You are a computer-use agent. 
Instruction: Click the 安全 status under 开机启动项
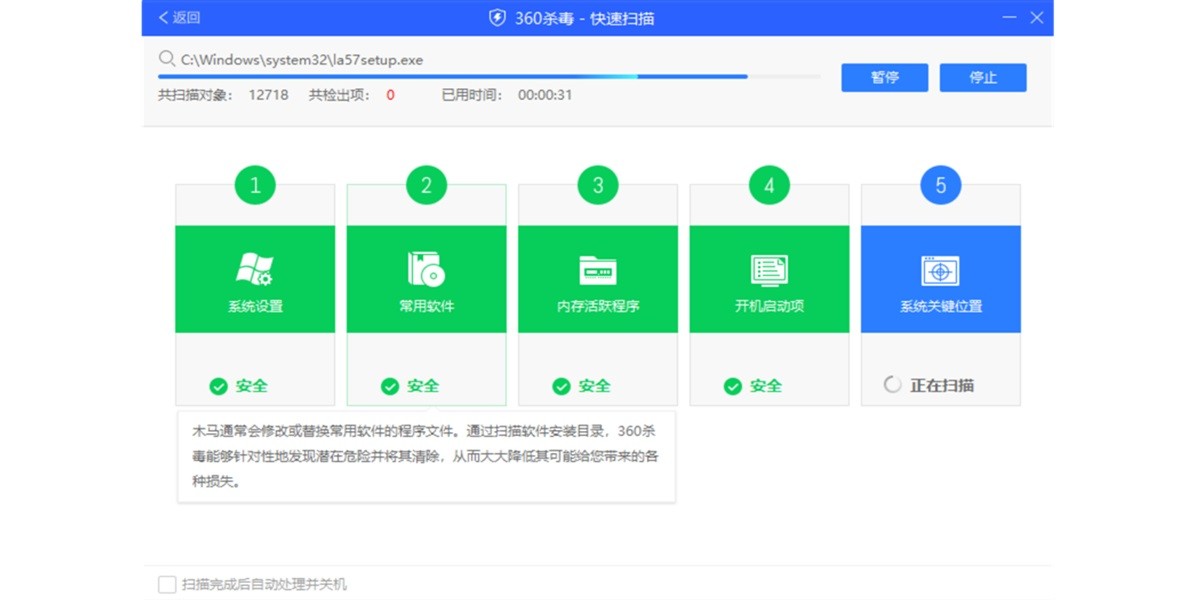(x=766, y=386)
